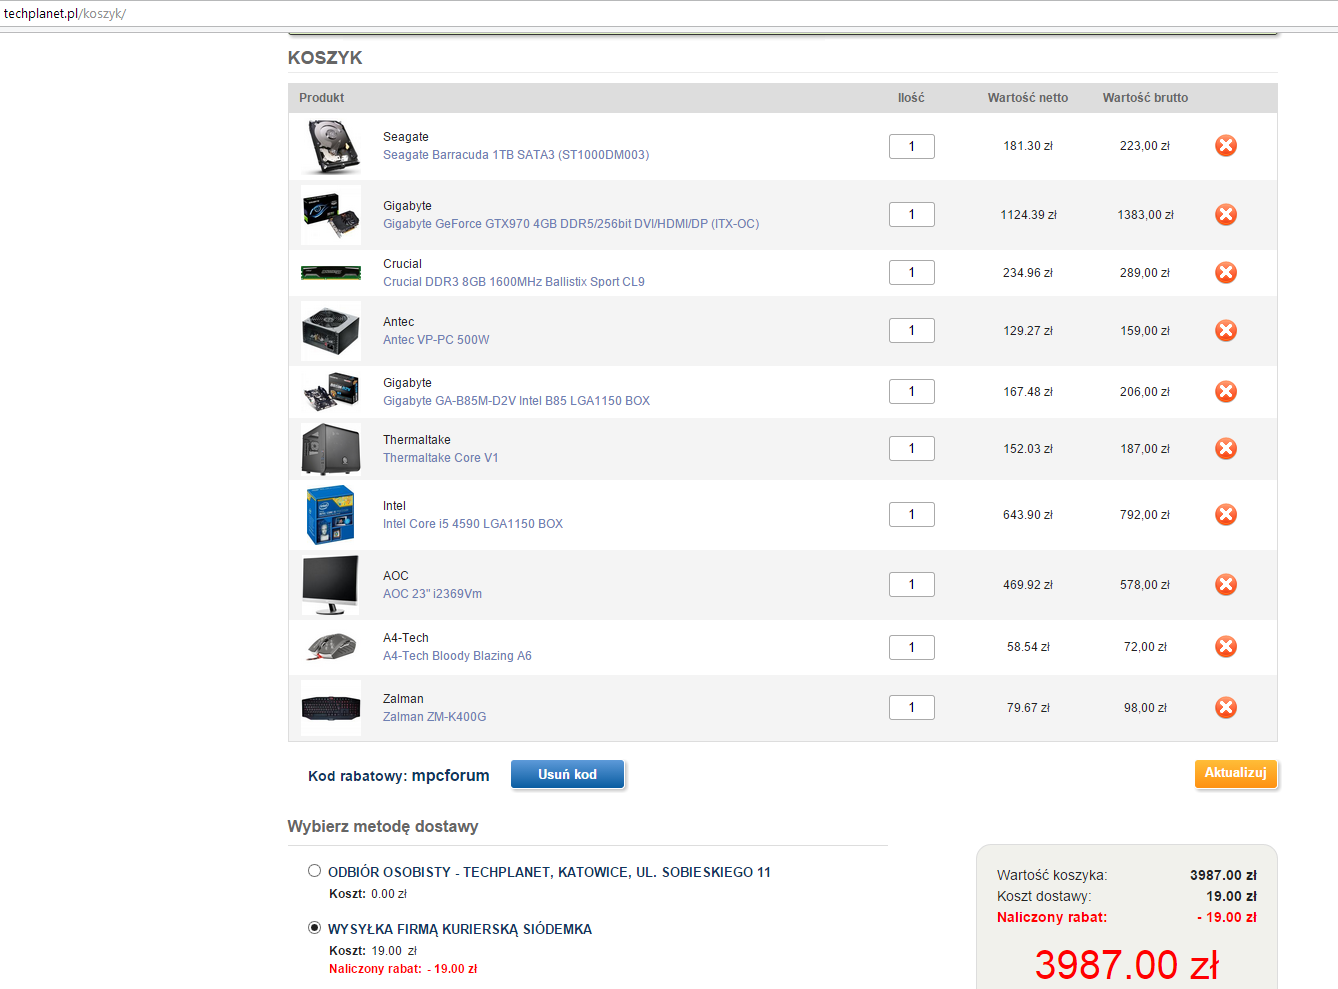The width and height of the screenshot is (1338, 989).
Task: Remove Crucial DDR3 8GB from cart
Action: click(x=1226, y=273)
